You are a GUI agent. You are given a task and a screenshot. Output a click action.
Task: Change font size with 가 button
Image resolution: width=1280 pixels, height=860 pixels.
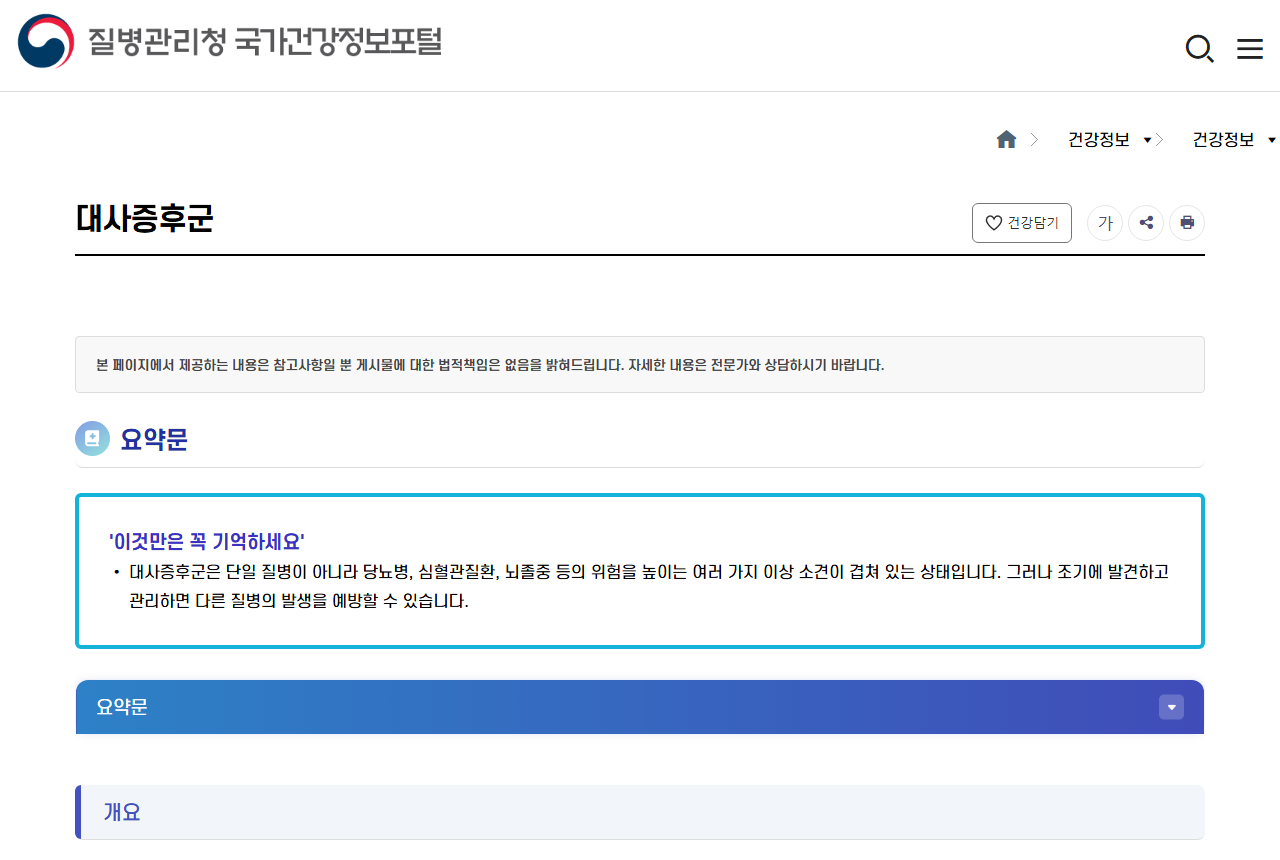point(1105,223)
